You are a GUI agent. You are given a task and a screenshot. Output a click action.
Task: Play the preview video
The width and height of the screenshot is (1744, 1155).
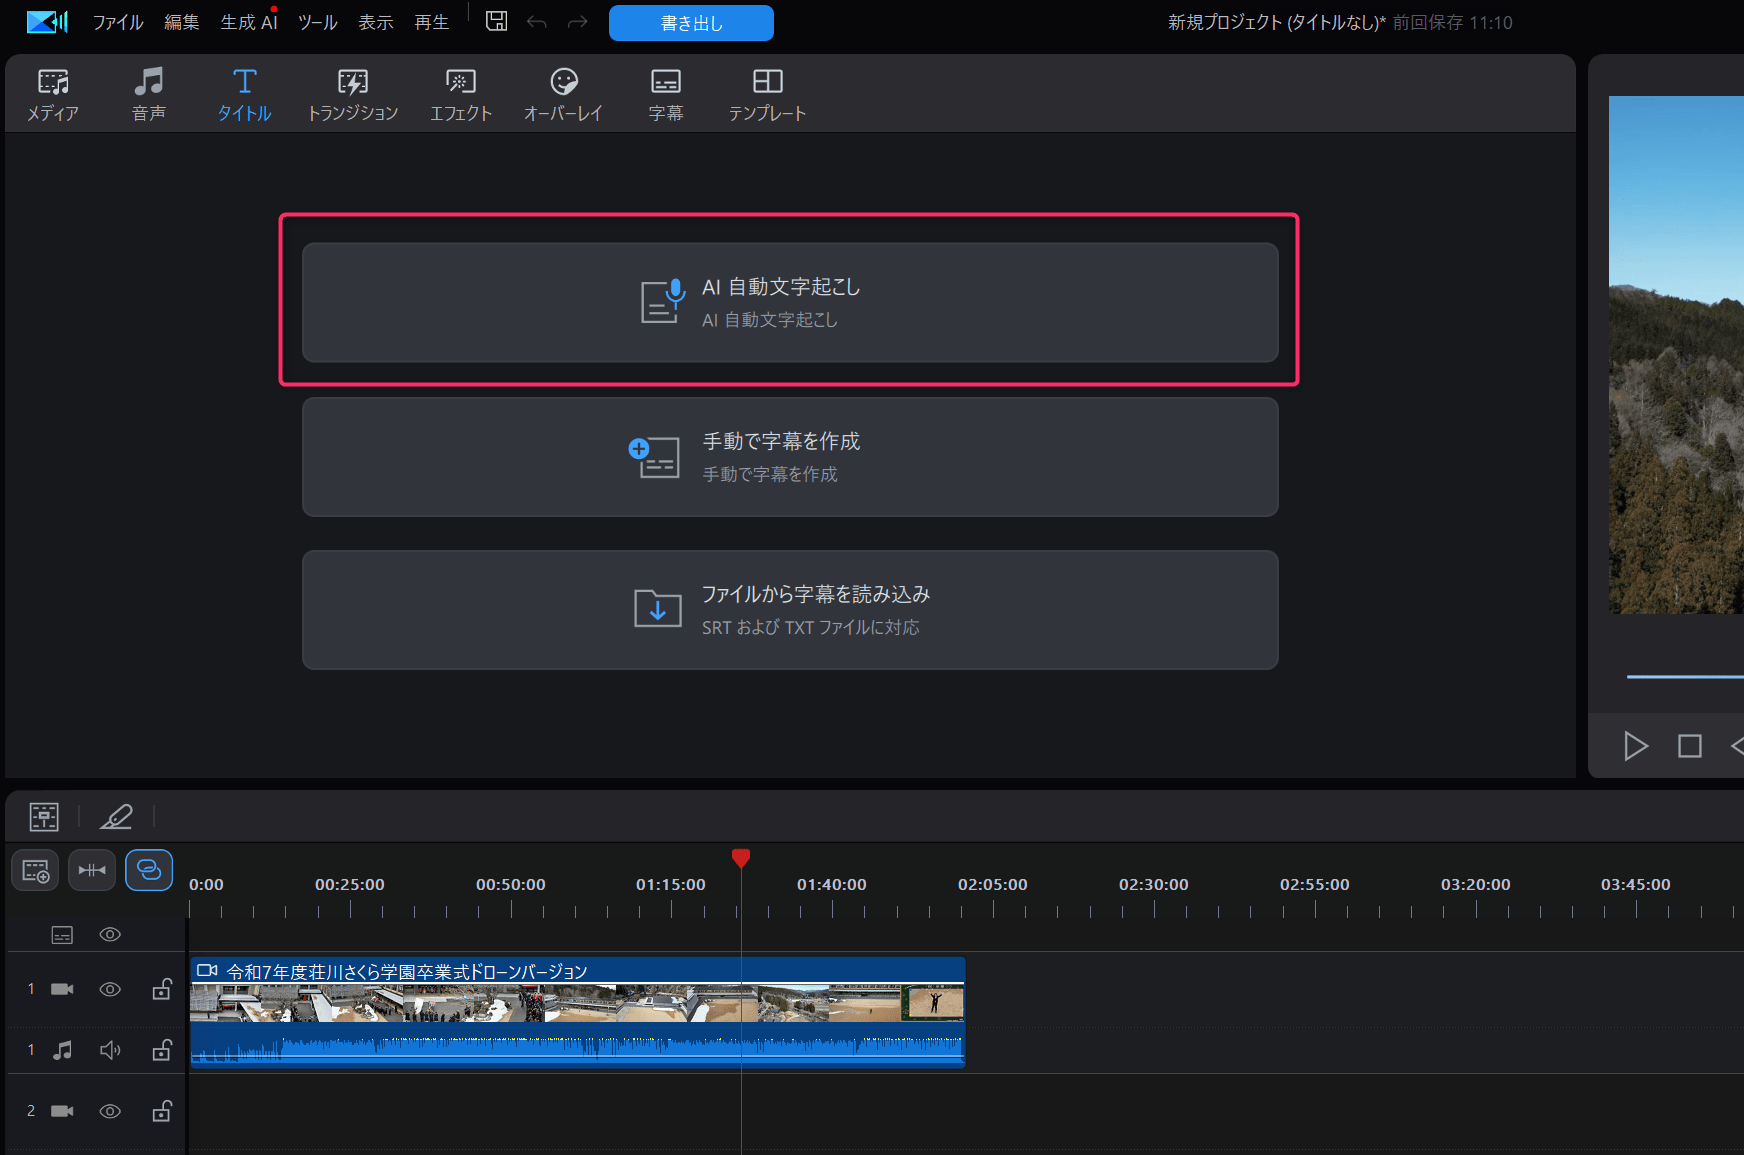coord(1635,746)
